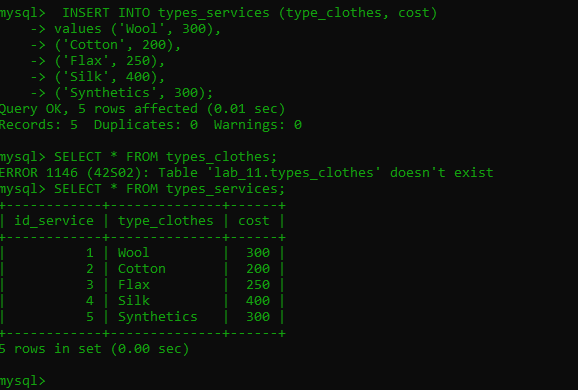Click the cost column header
Screen dimensions: 578x390
254,221
